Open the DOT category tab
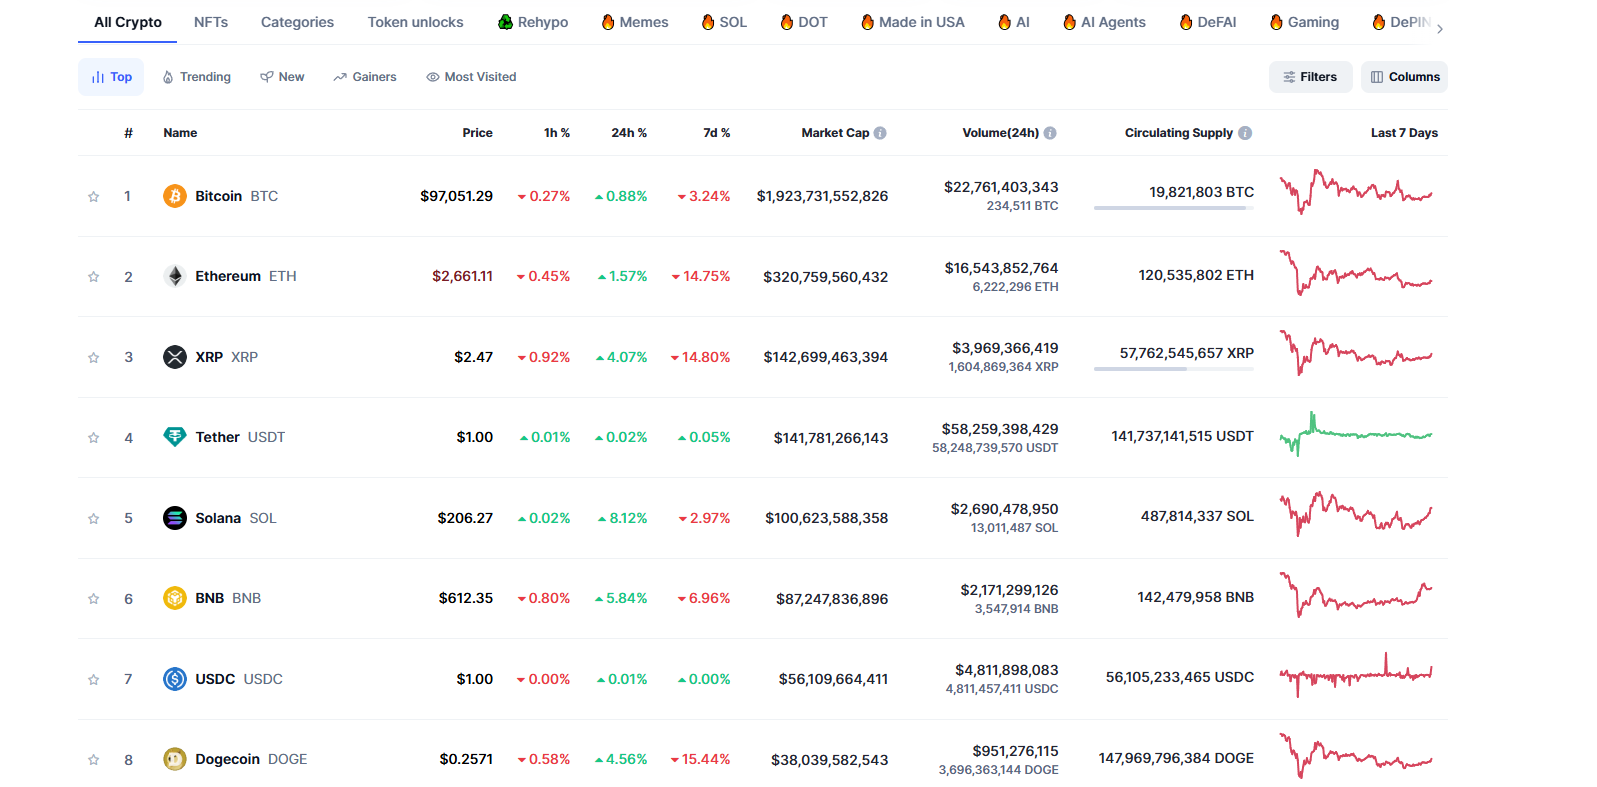The height and width of the screenshot is (787, 1597). tap(804, 22)
